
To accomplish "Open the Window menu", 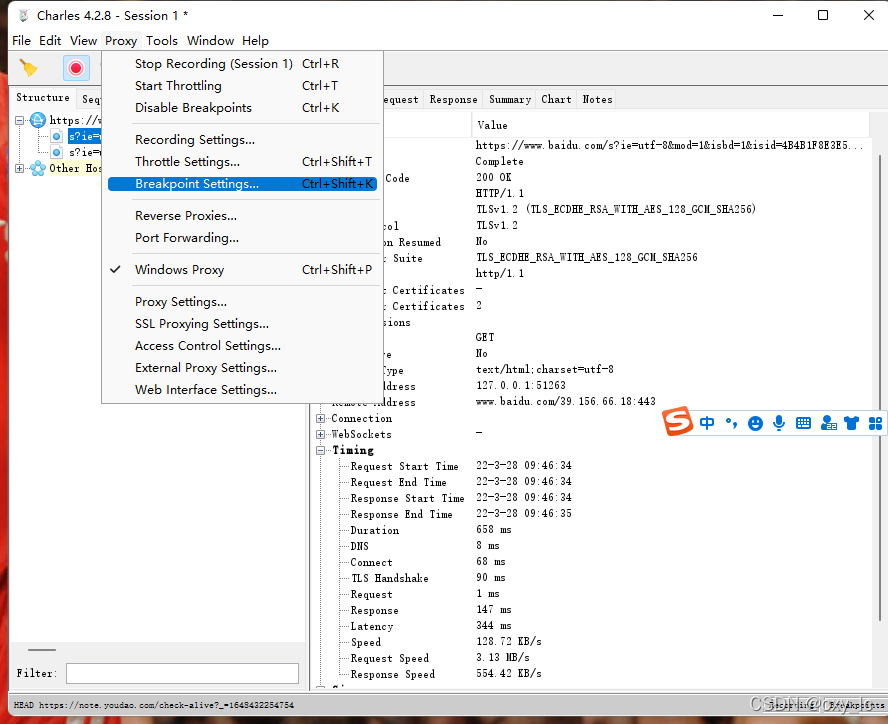I will point(210,41).
